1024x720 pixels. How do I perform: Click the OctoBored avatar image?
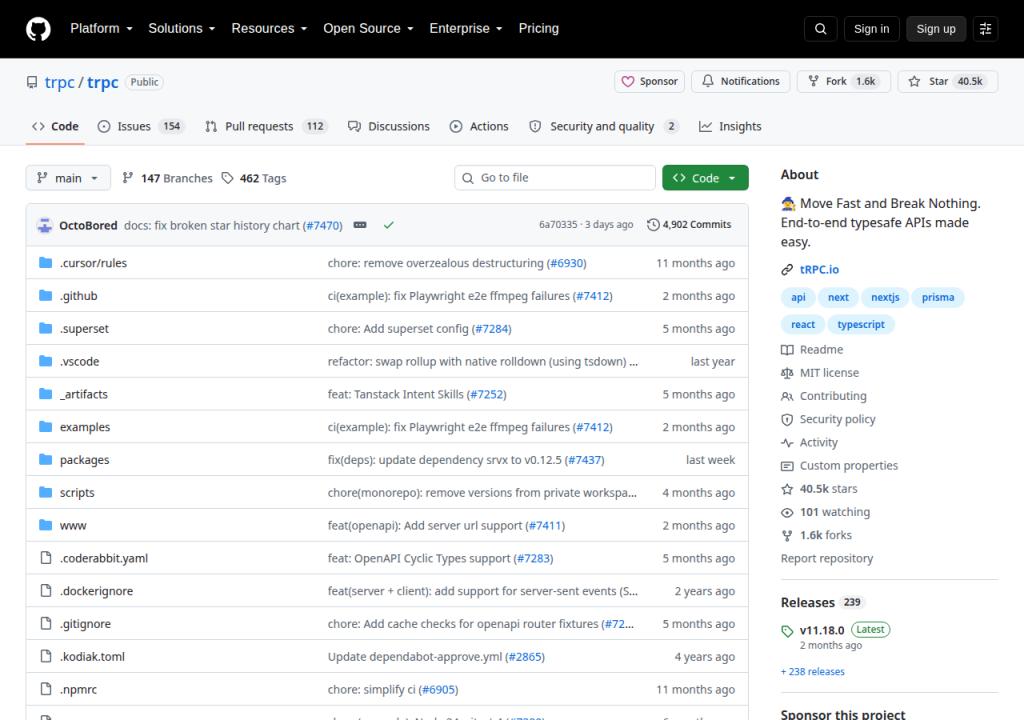point(44,225)
